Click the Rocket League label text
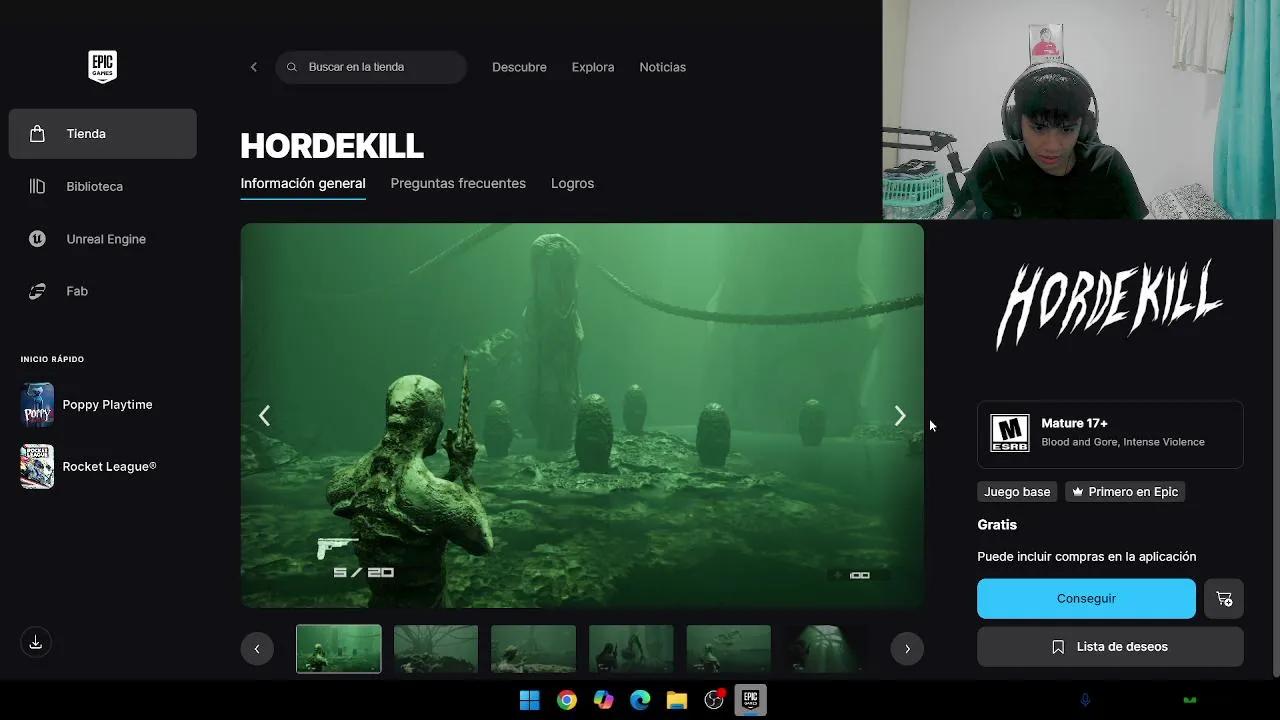This screenshot has width=1280, height=720. 109,466
